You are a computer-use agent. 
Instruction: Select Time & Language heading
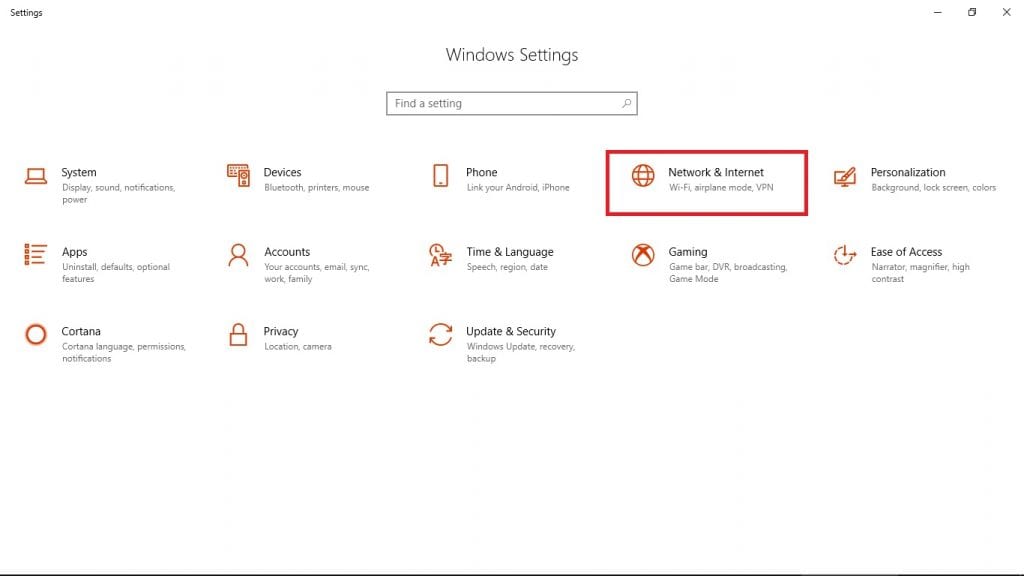pyautogui.click(x=509, y=252)
